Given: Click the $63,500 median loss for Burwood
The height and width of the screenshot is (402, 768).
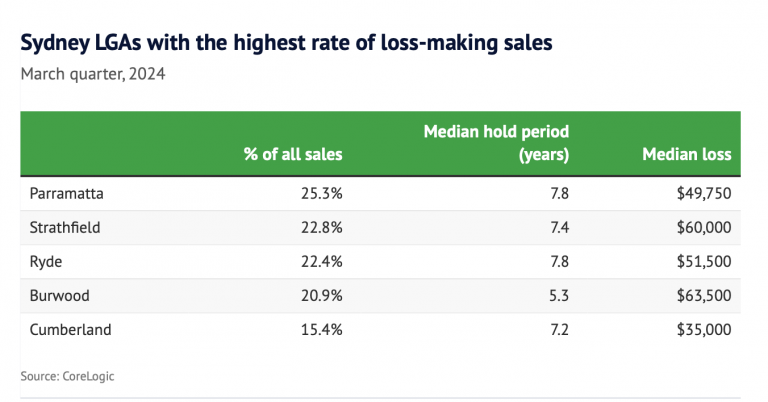Looking at the screenshot, I should point(702,295).
